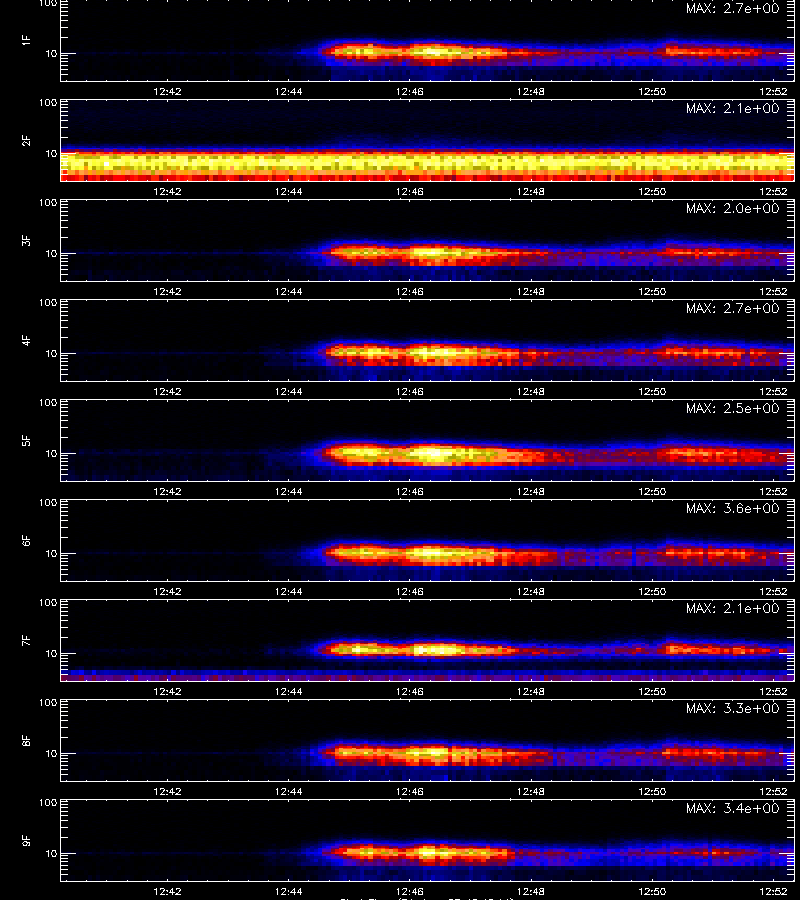Select the MAX: 3.4e+00 text in panel 9F
The height and width of the screenshot is (900, 800).
coord(732,808)
